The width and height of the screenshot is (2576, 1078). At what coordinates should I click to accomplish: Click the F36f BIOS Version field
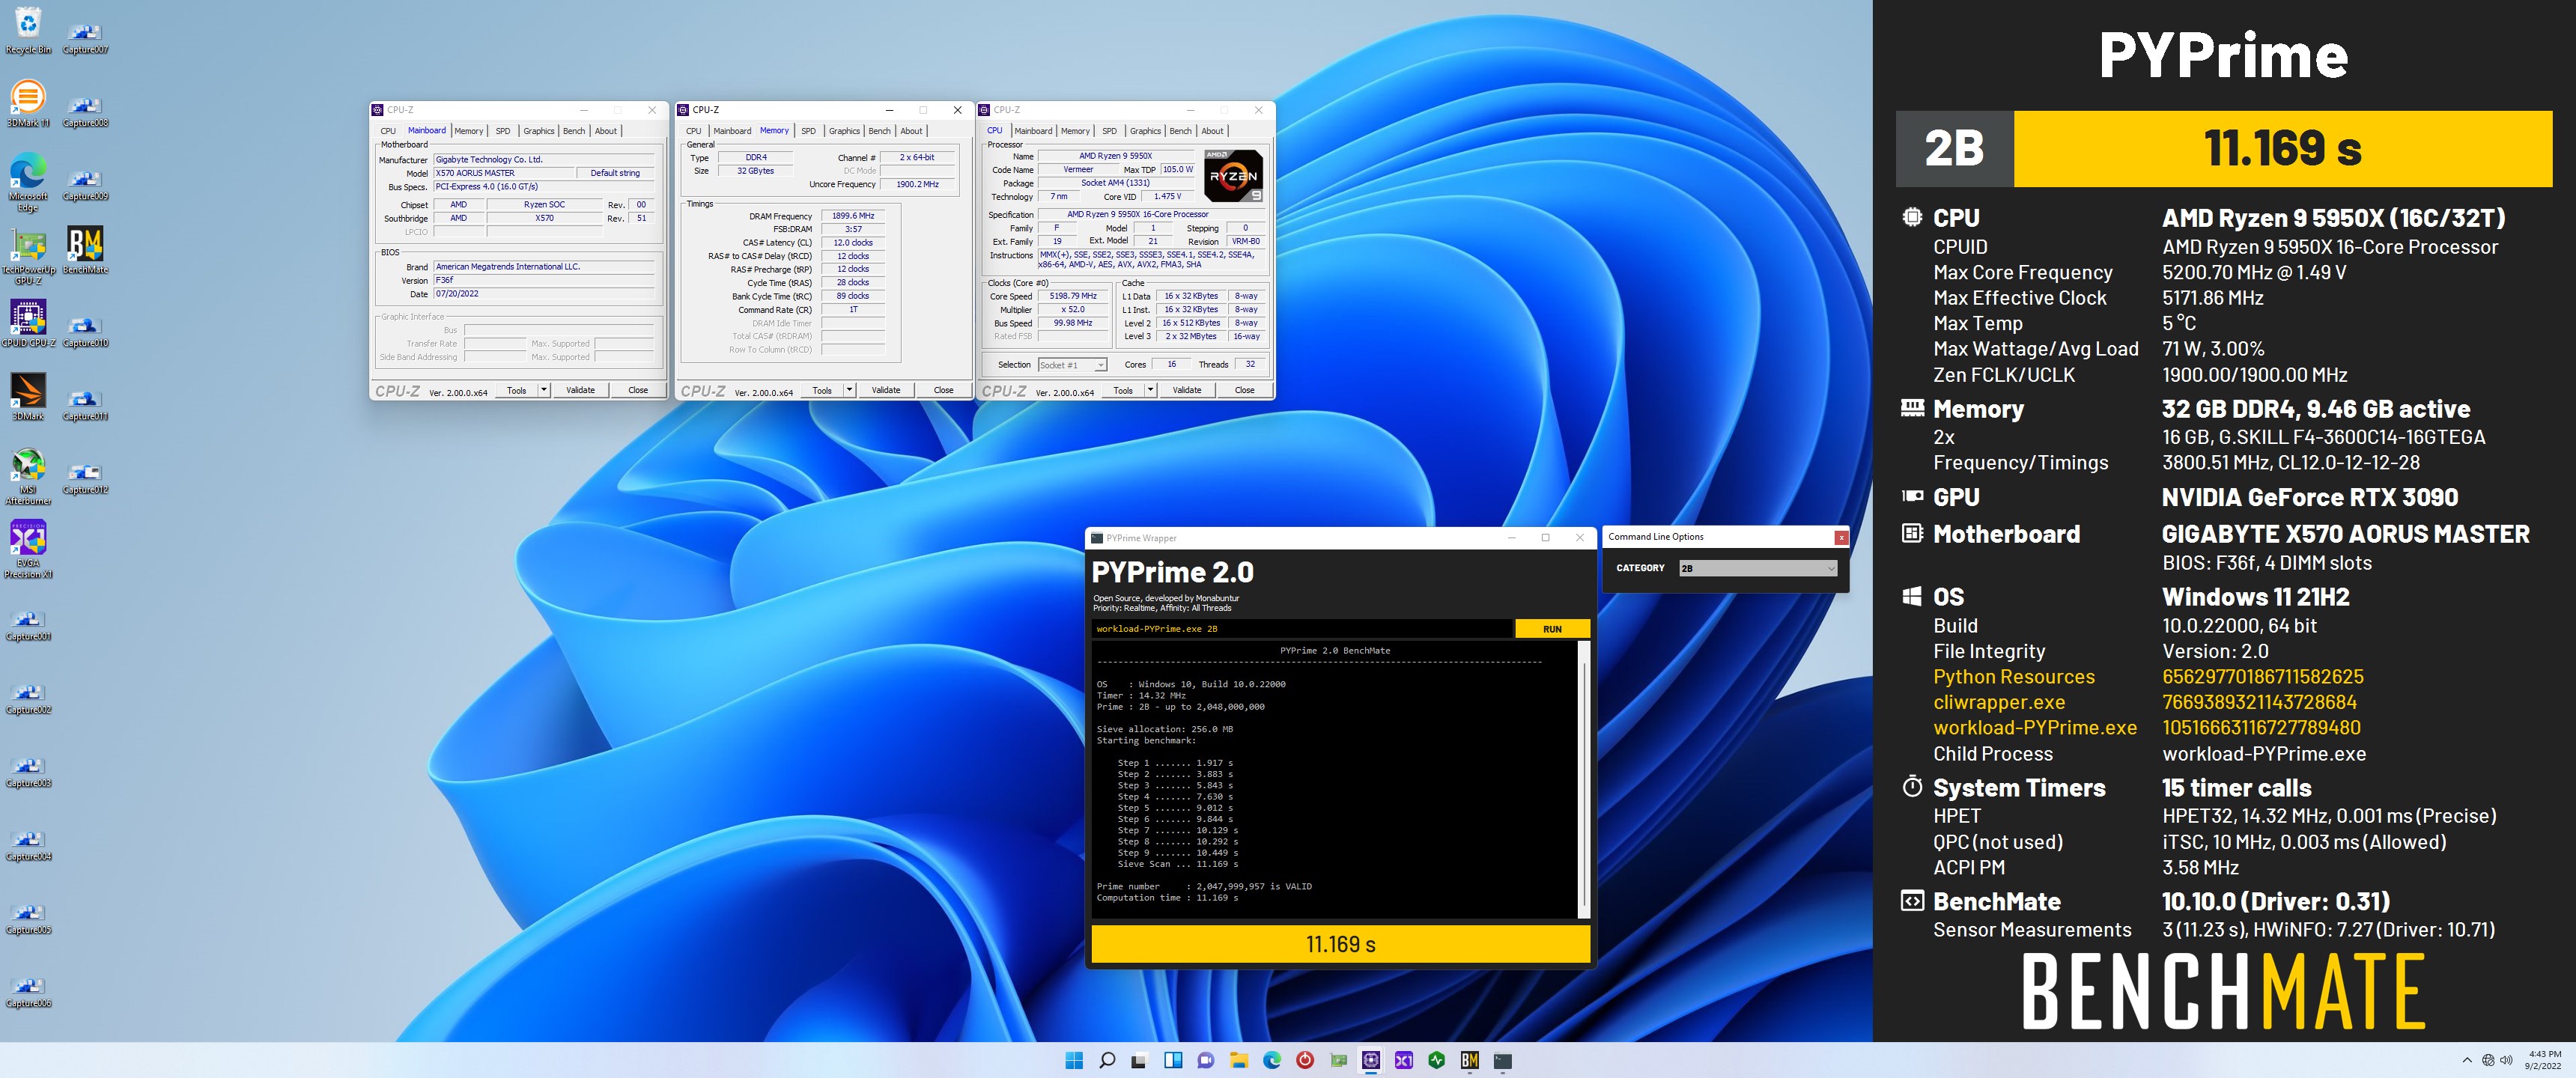pos(544,280)
